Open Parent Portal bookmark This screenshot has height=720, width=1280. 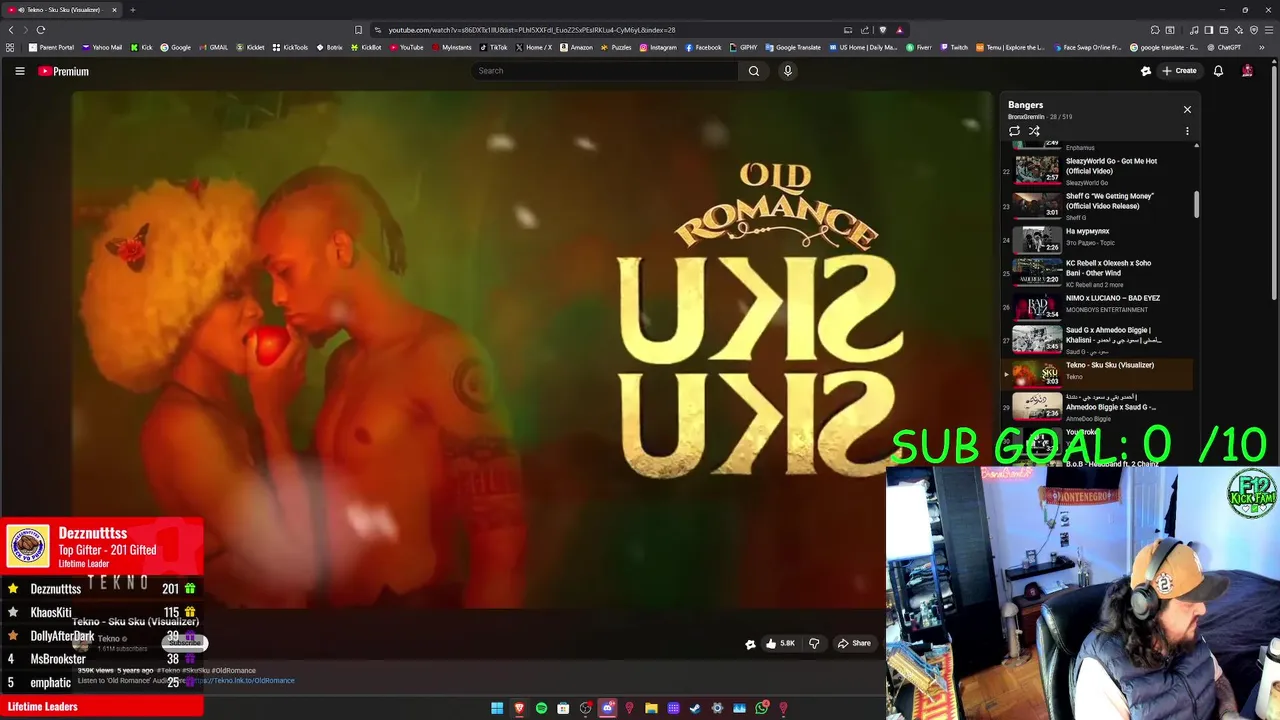pos(51,47)
